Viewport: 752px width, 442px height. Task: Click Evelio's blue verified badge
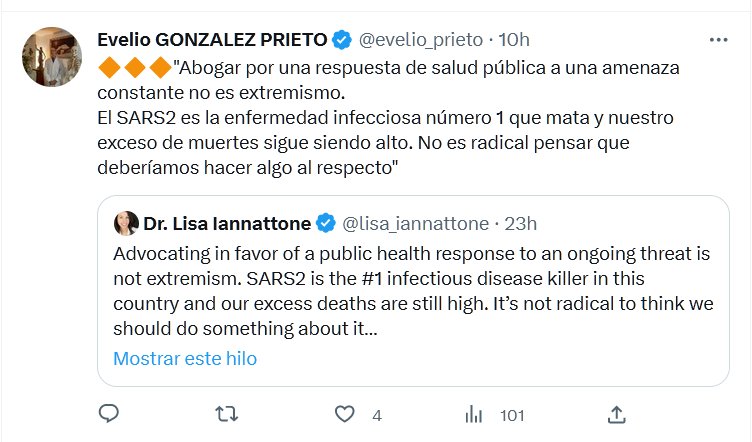point(341,40)
